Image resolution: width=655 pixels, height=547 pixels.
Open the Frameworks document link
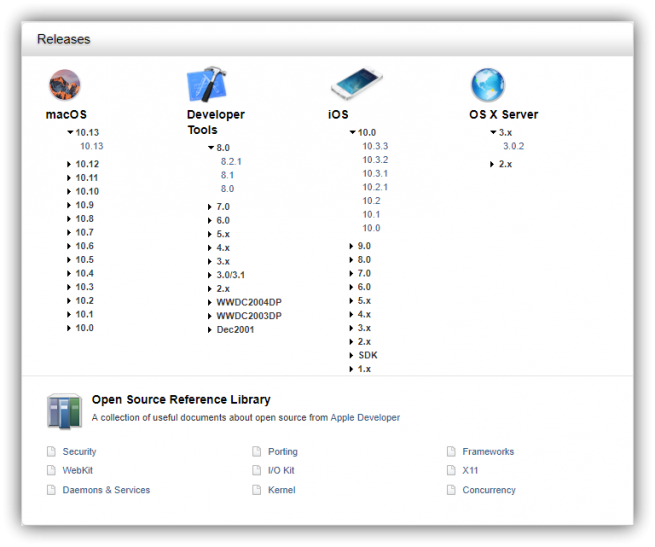coord(488,451)
